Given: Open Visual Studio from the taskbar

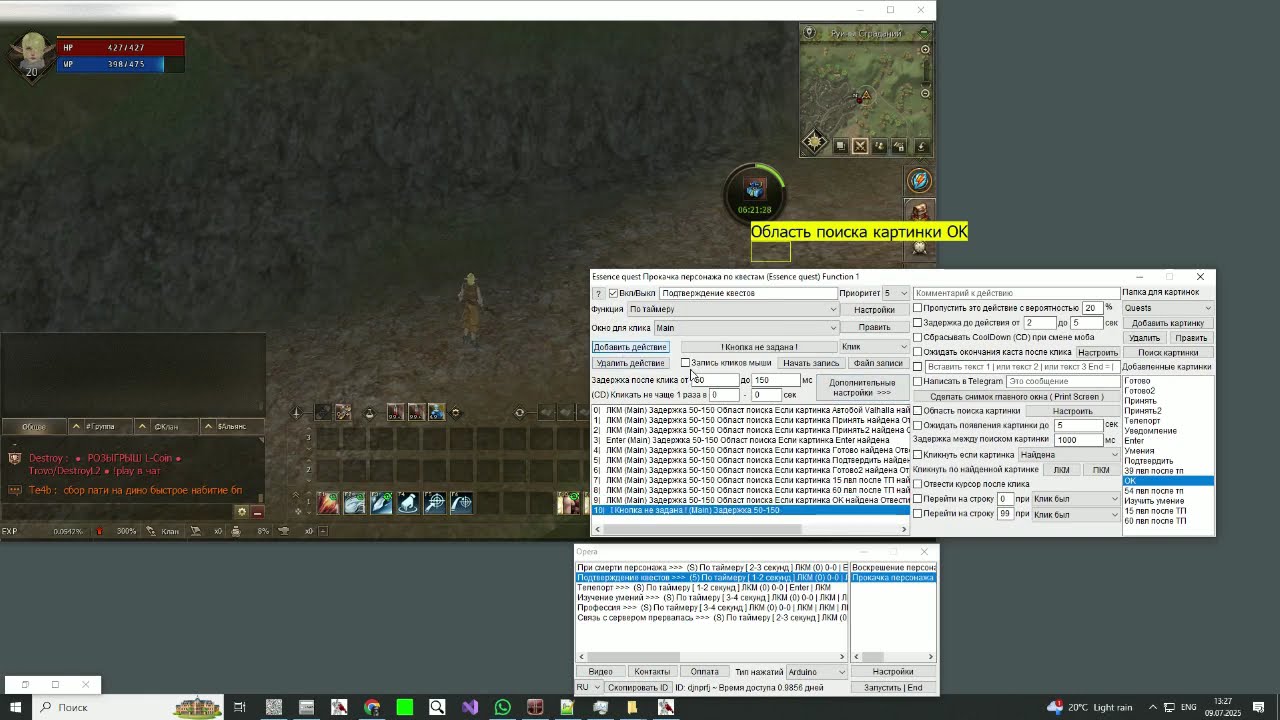Looking at the screenshot, I should click(470, 707).
